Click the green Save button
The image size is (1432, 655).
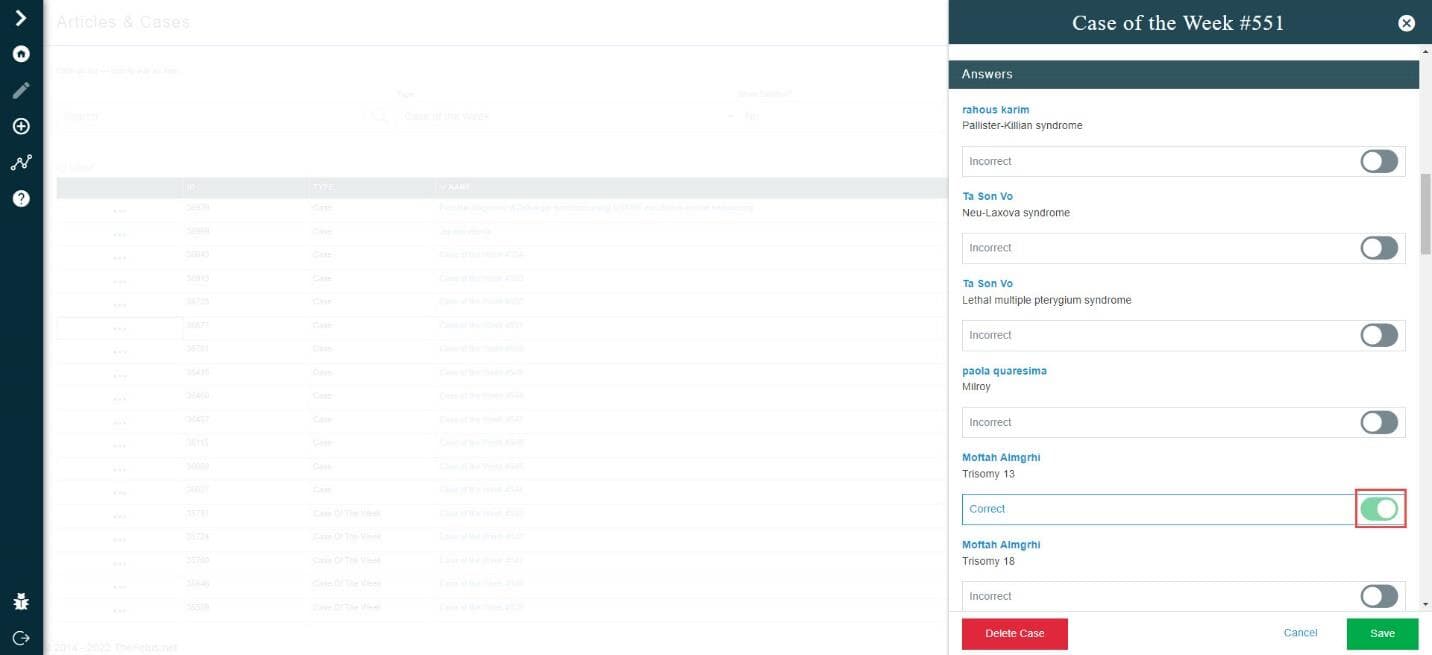tap(1382, 633)
